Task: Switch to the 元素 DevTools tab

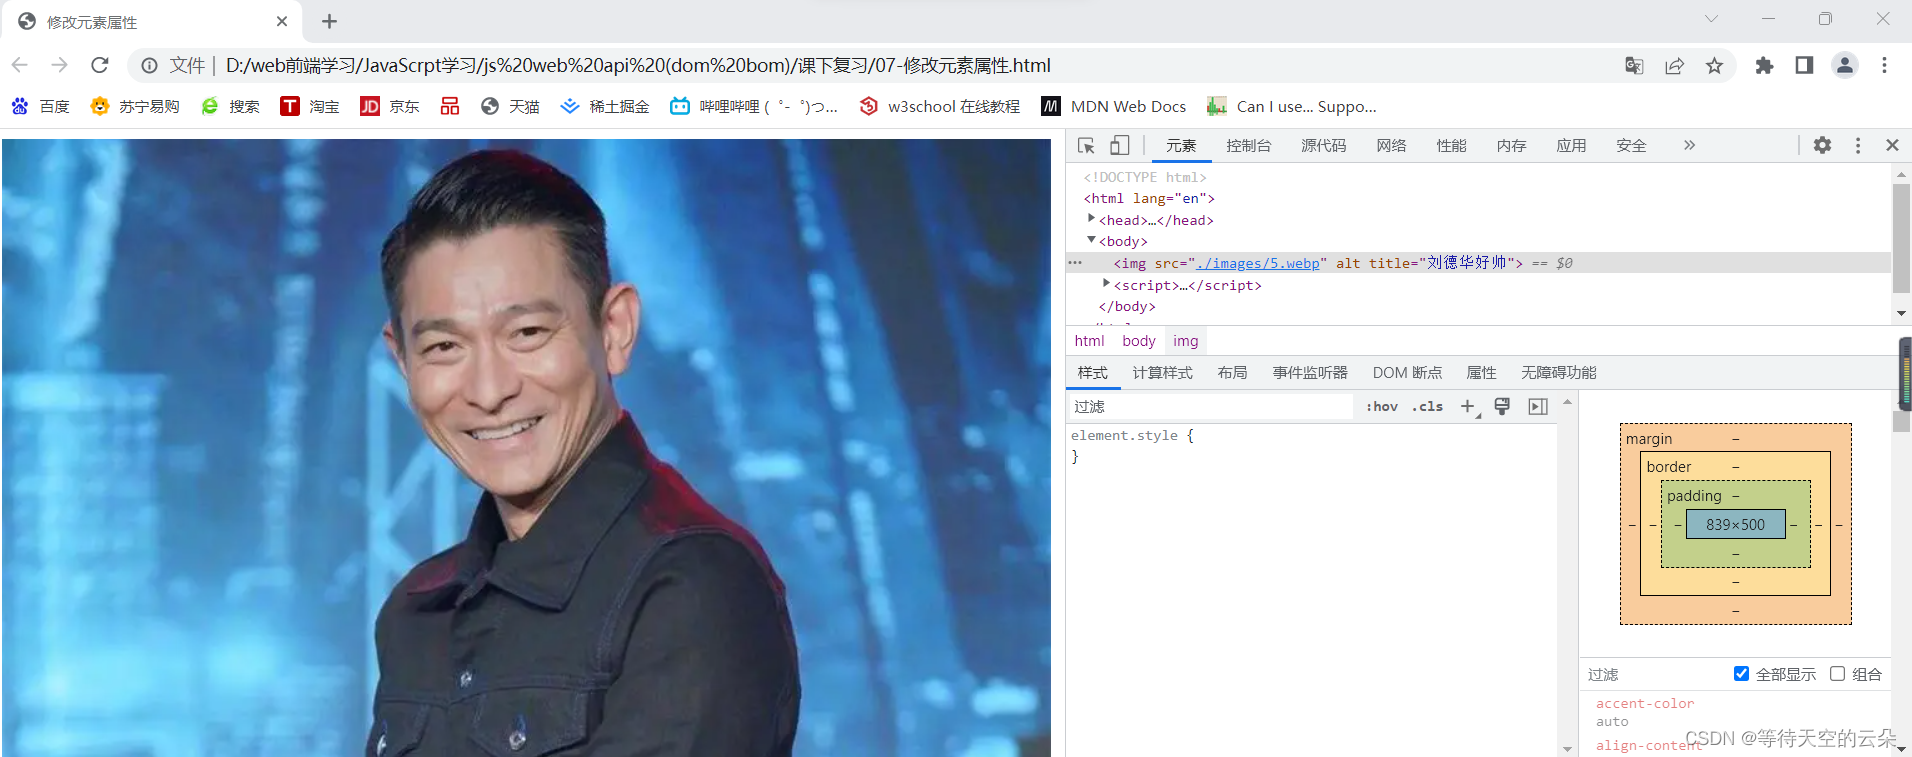Action: click(x=1181, y=145)
